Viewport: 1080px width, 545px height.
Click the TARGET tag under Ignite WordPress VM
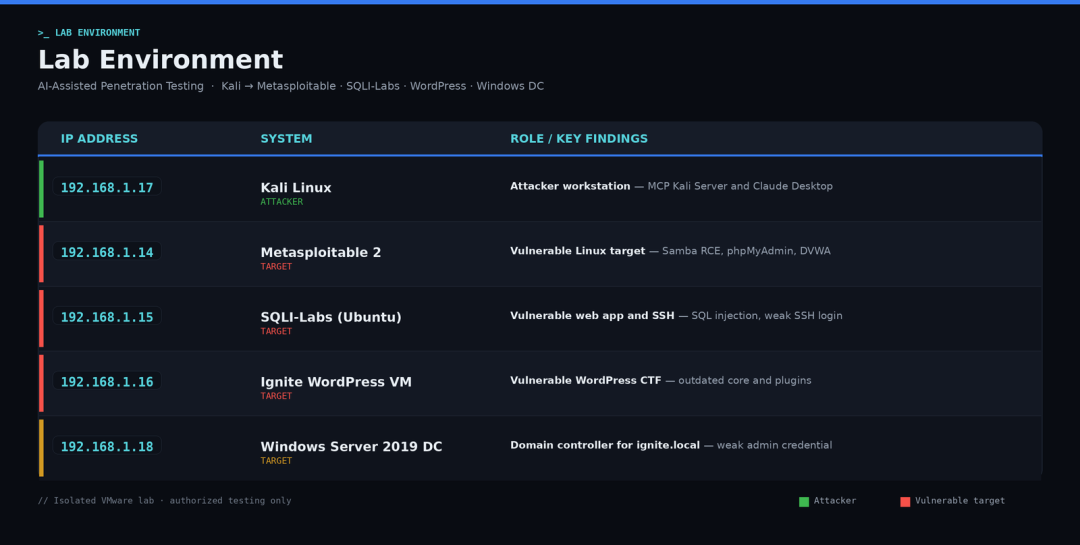pyautogui.click(x=276, y=396)
